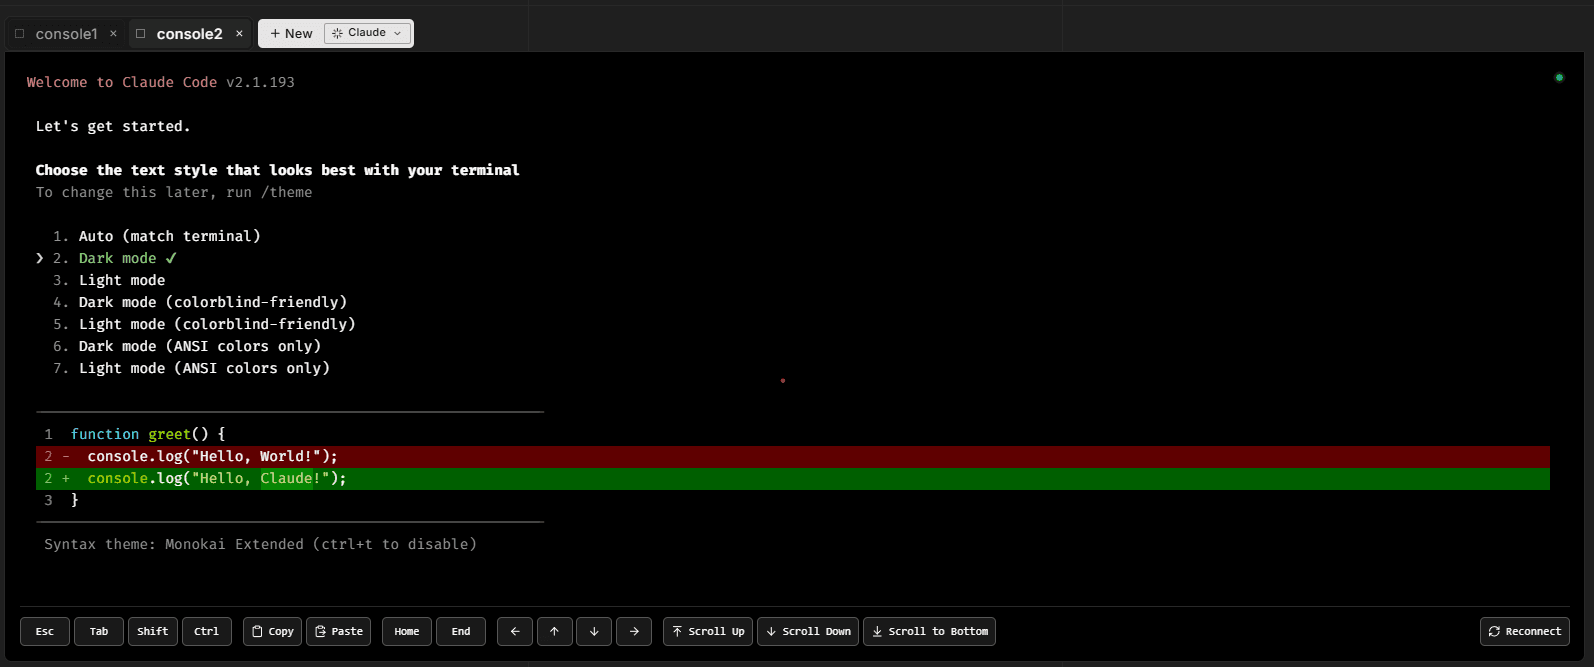This screenshot has height=667, width=1594.
Task: Click the down arrow key icon
Action: pyautogui.click(x=594, y=631)
